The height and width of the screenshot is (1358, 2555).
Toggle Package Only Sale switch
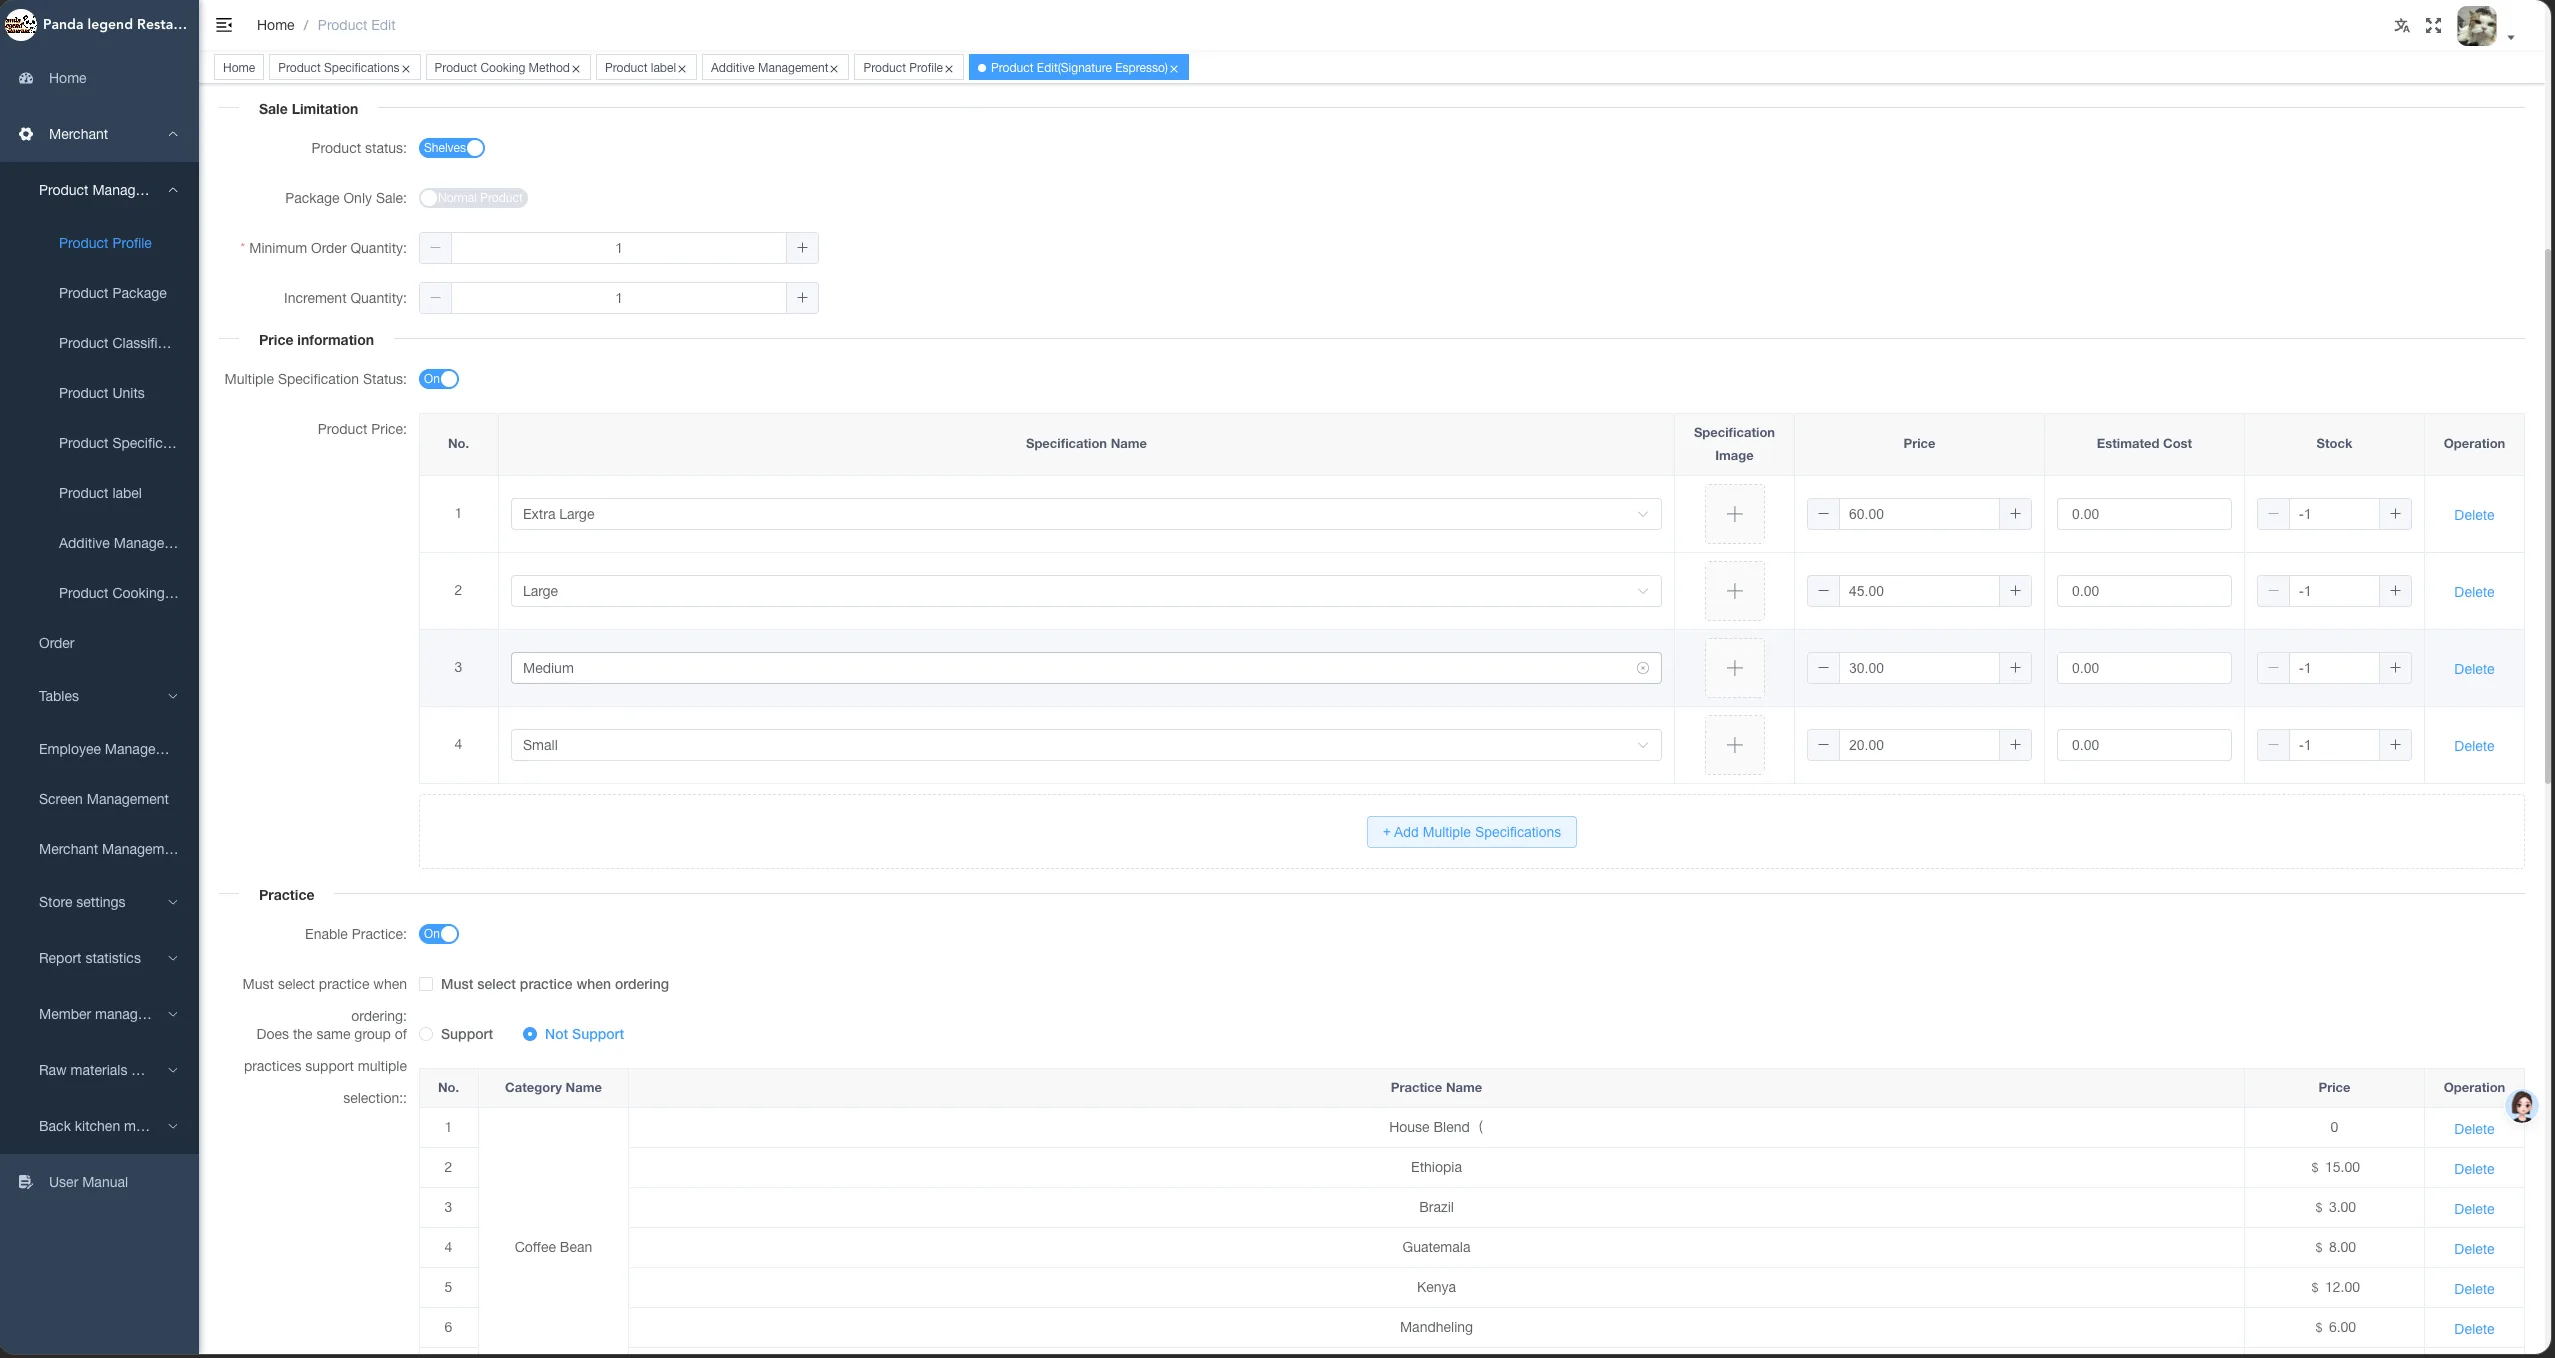click(x=473, y=198)
